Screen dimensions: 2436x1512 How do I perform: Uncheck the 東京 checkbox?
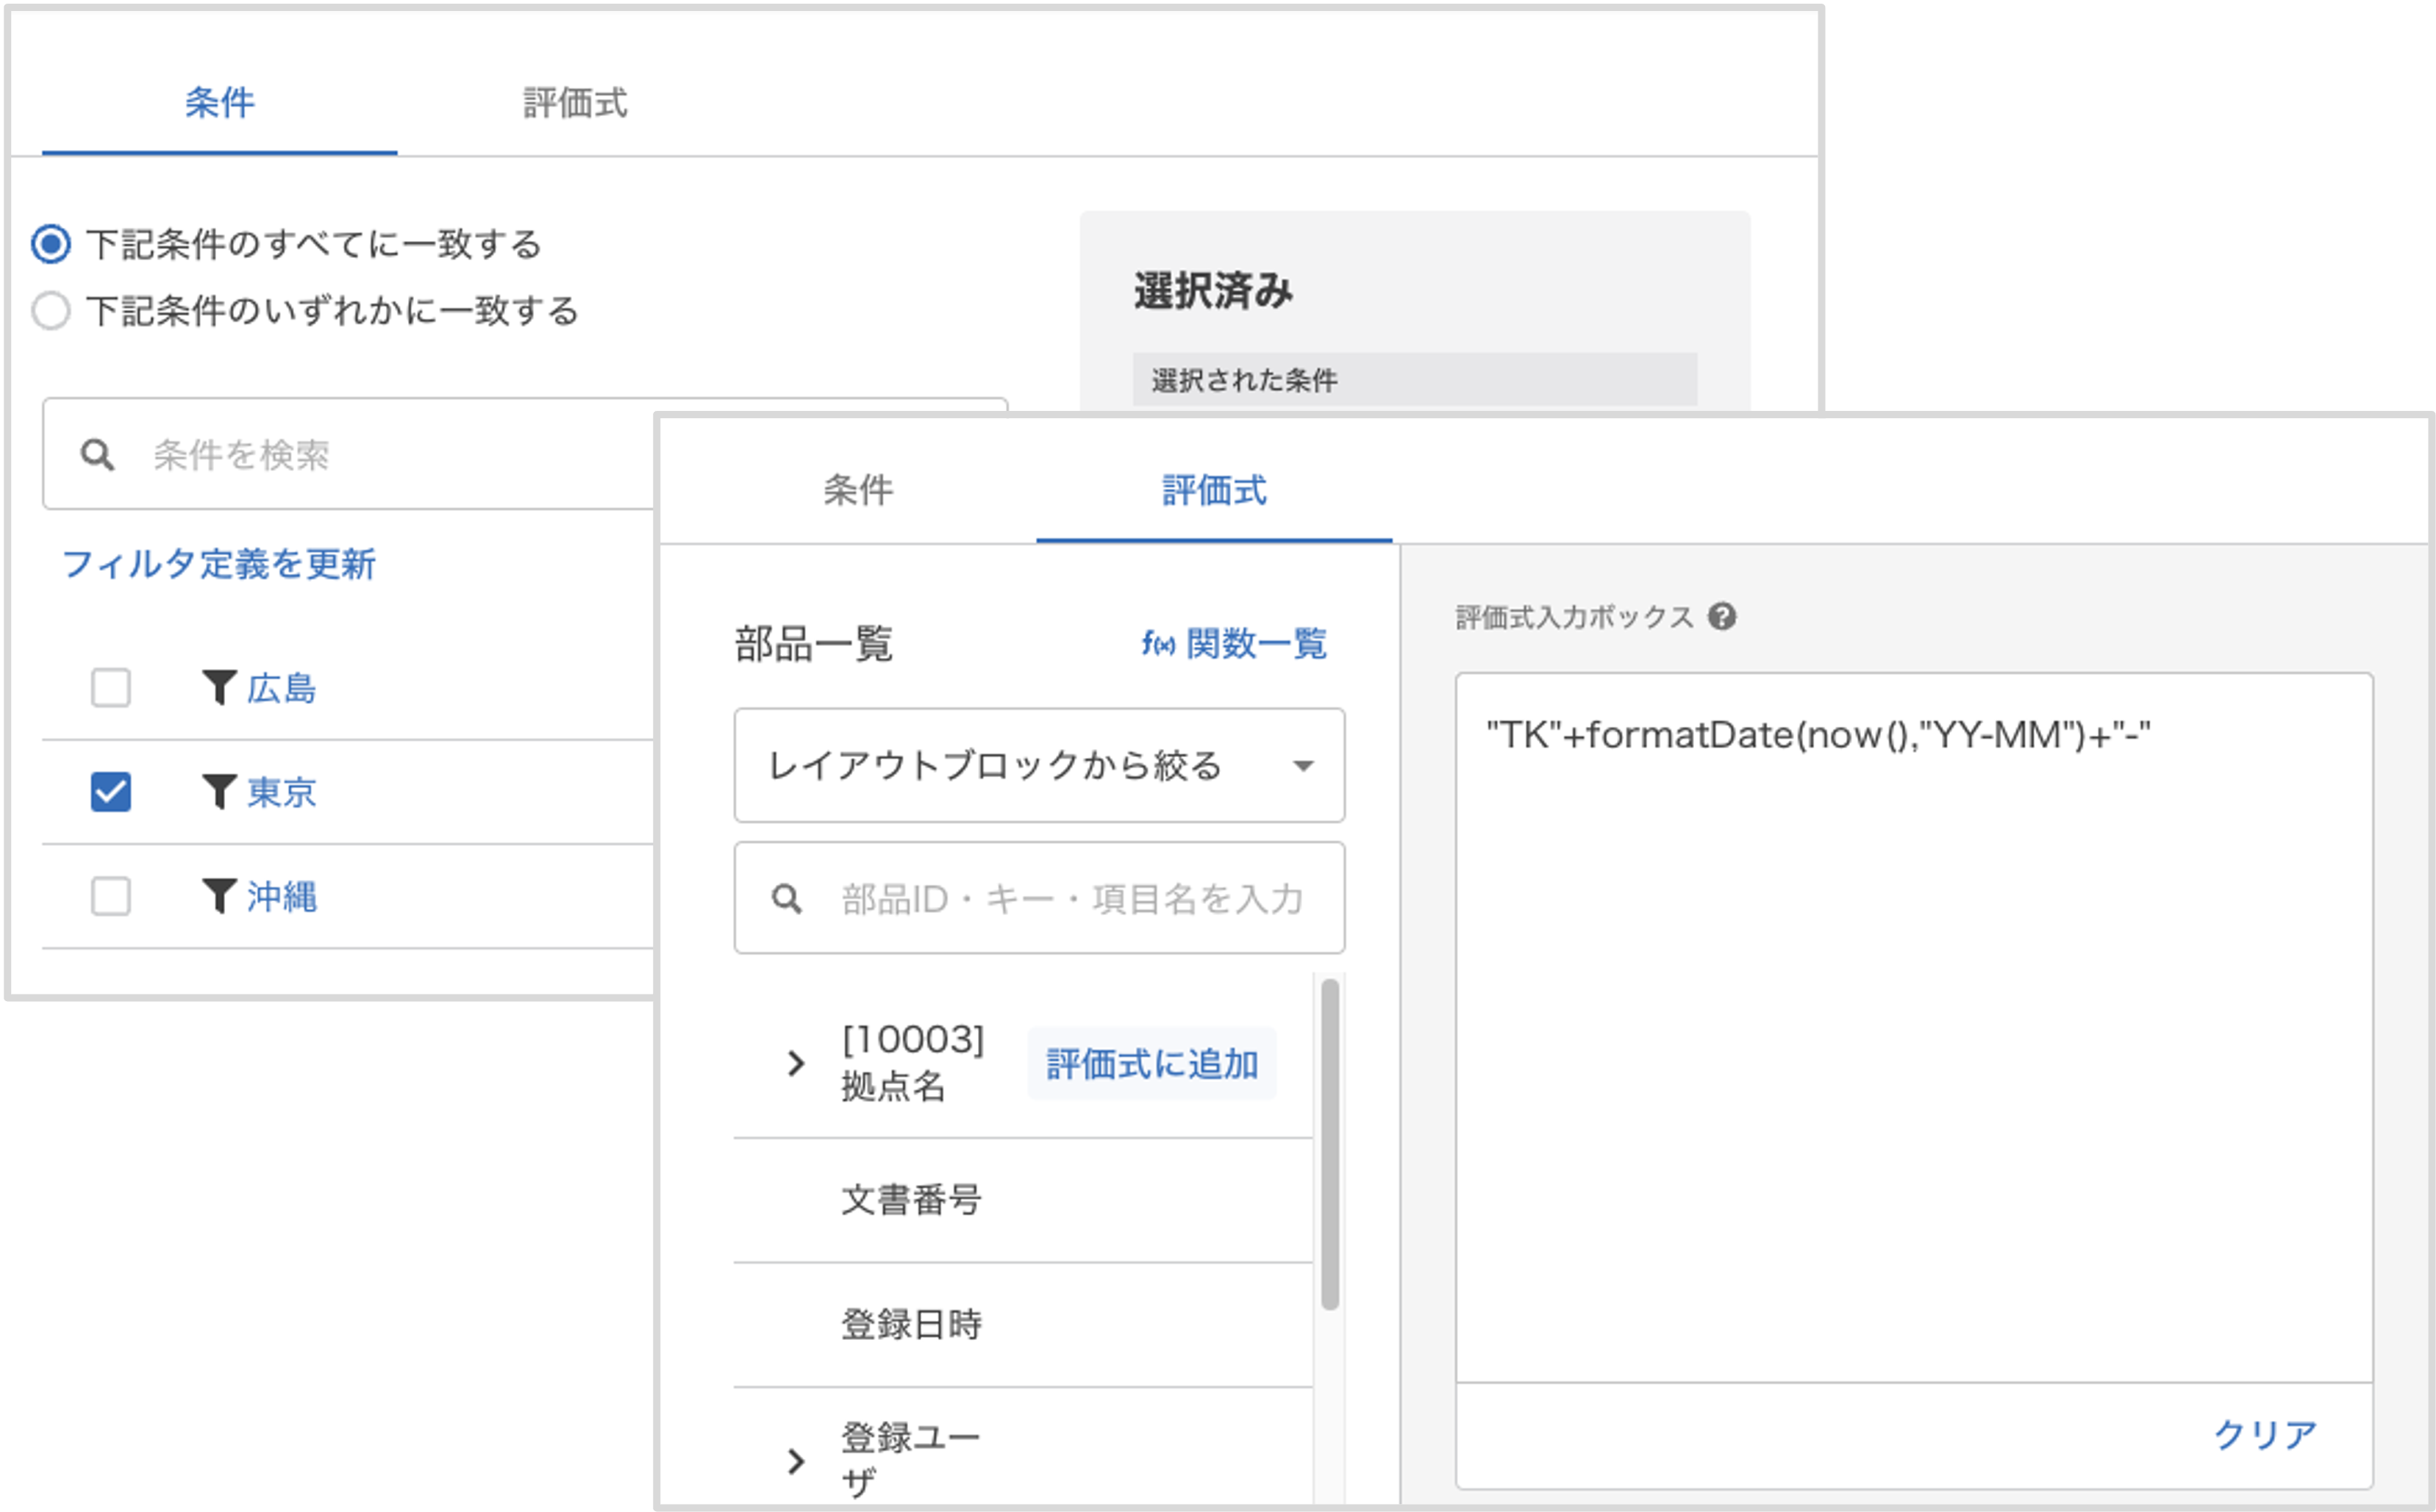pyautogui.click(x=111, y=792)
